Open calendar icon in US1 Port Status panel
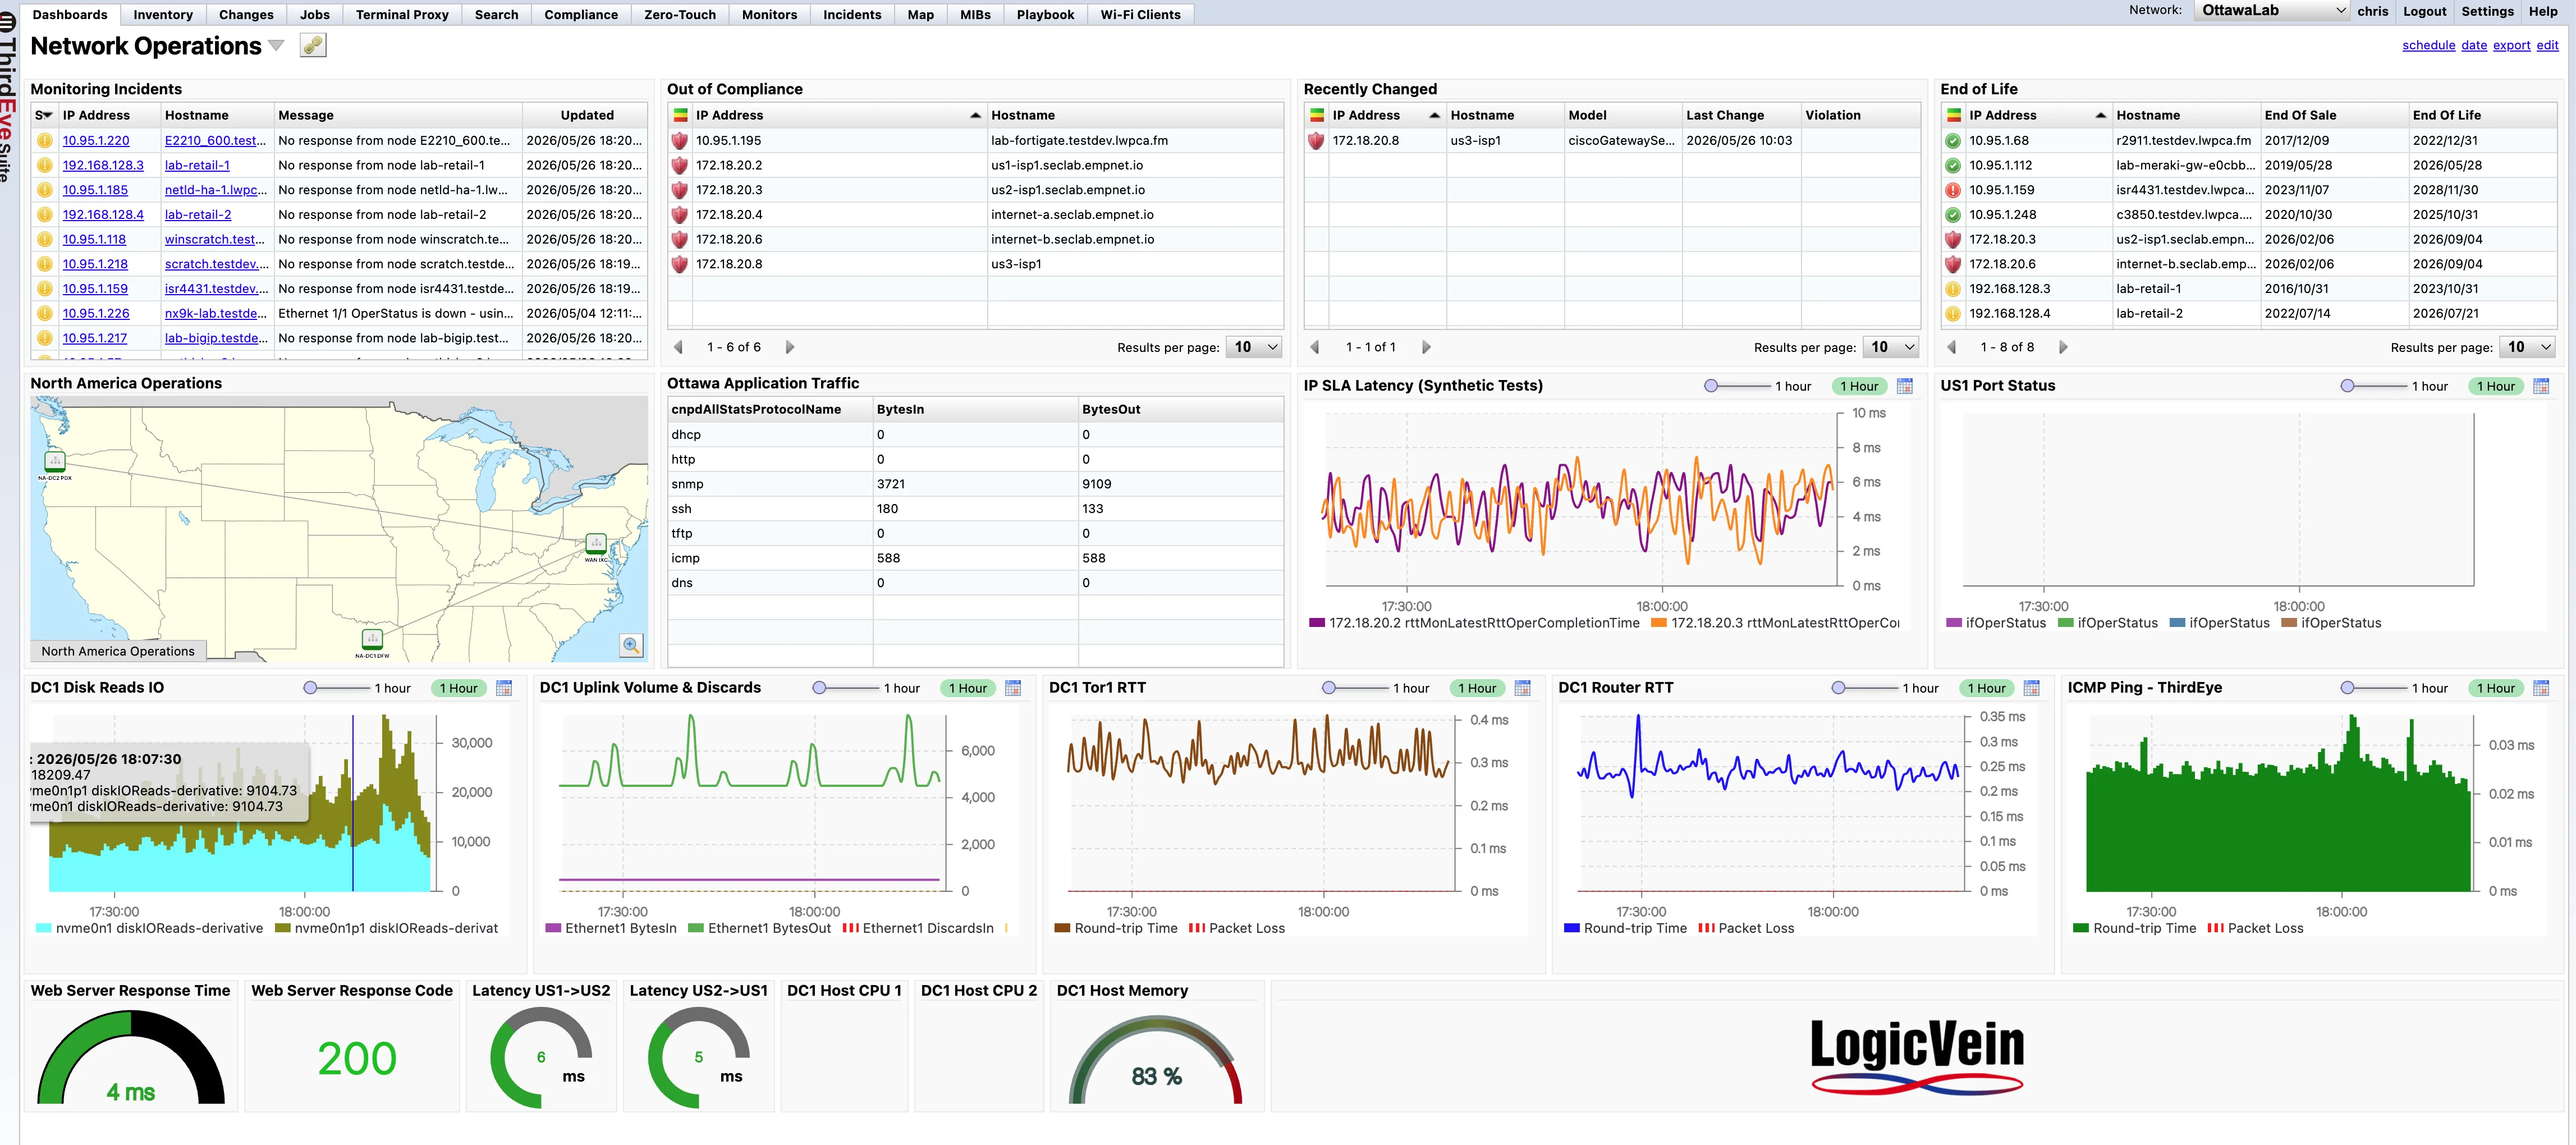 (2541, 386)
